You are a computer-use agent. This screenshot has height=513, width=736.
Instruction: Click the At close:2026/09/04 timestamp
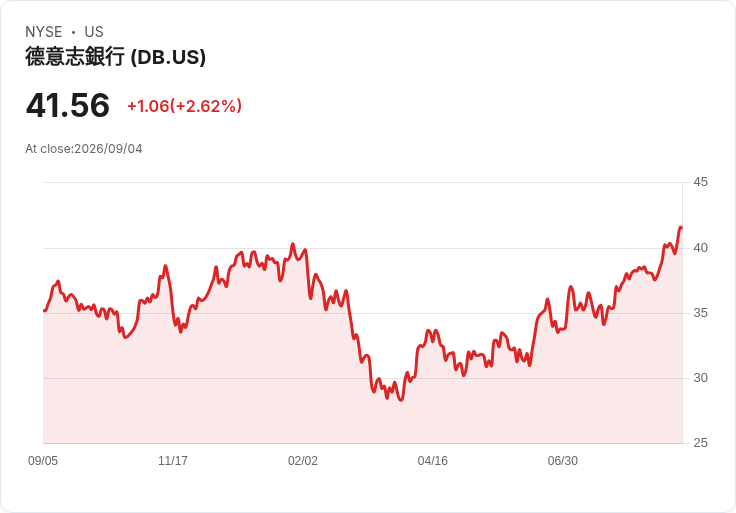[84, 149]
